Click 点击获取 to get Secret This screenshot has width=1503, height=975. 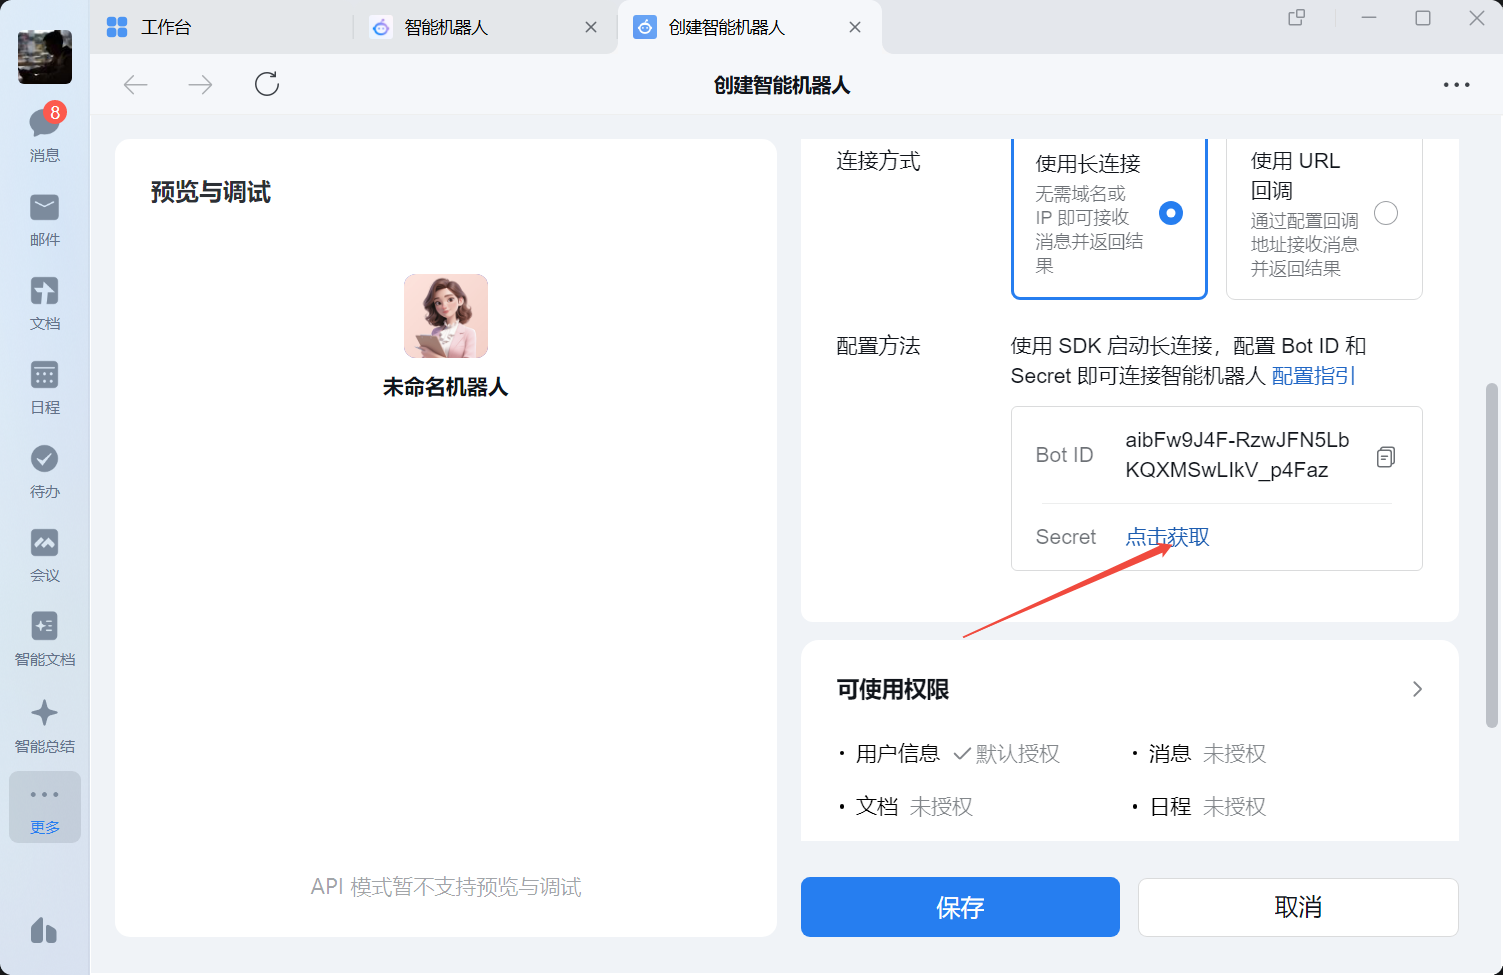(1168, 537)
